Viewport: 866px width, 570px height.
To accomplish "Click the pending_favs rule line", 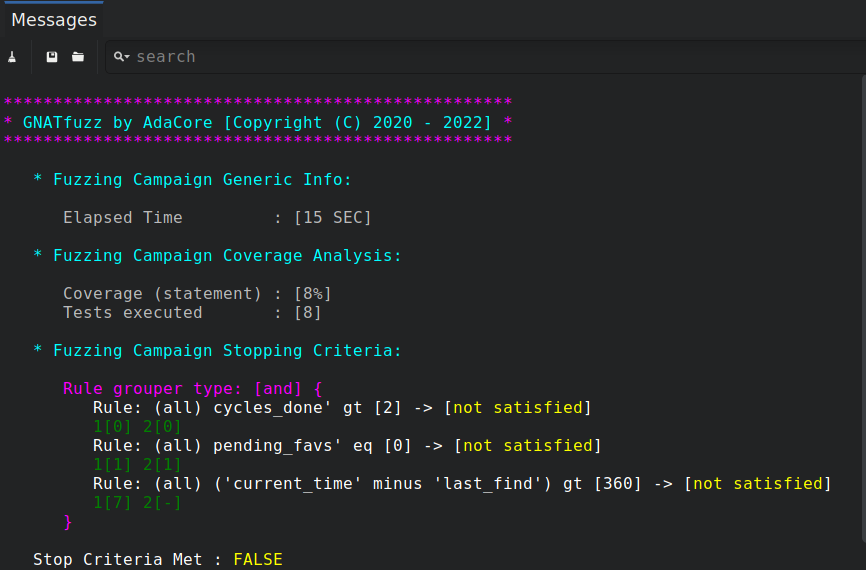I will coord(347,445).
